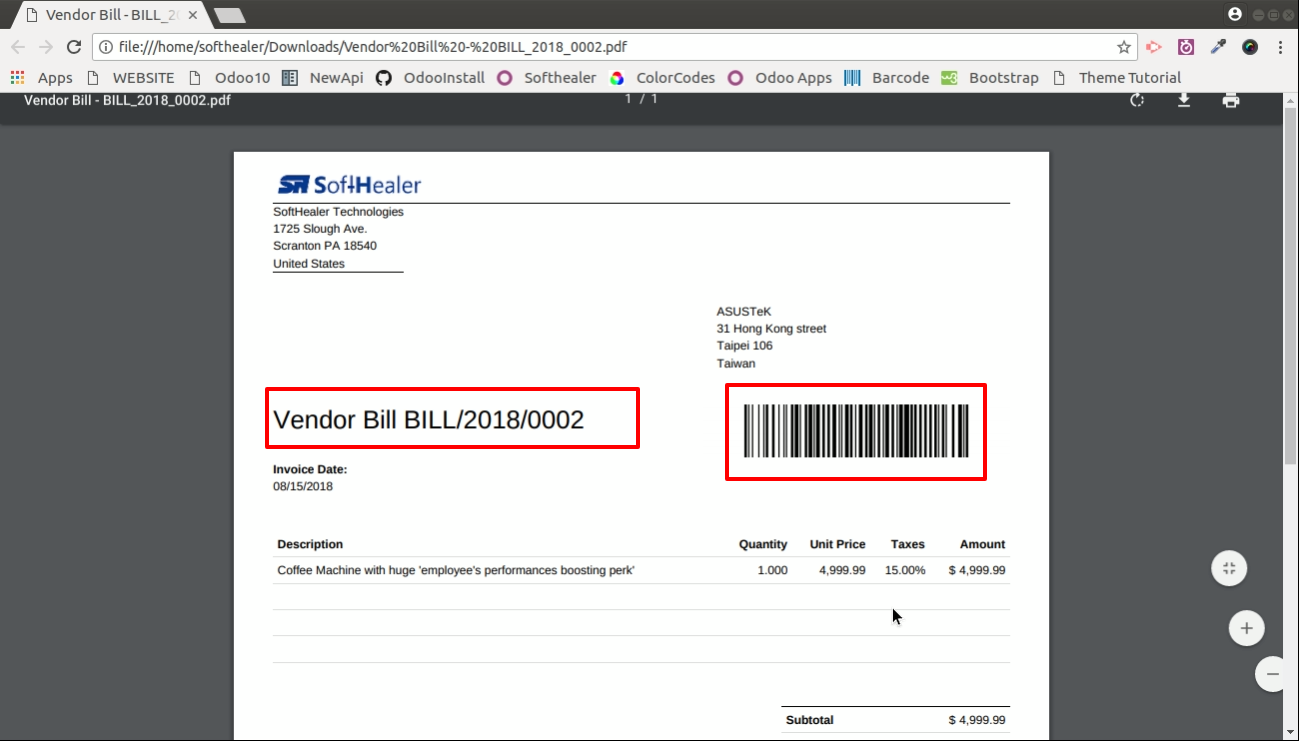Zoom in on the PDF

pos(1246,628)
